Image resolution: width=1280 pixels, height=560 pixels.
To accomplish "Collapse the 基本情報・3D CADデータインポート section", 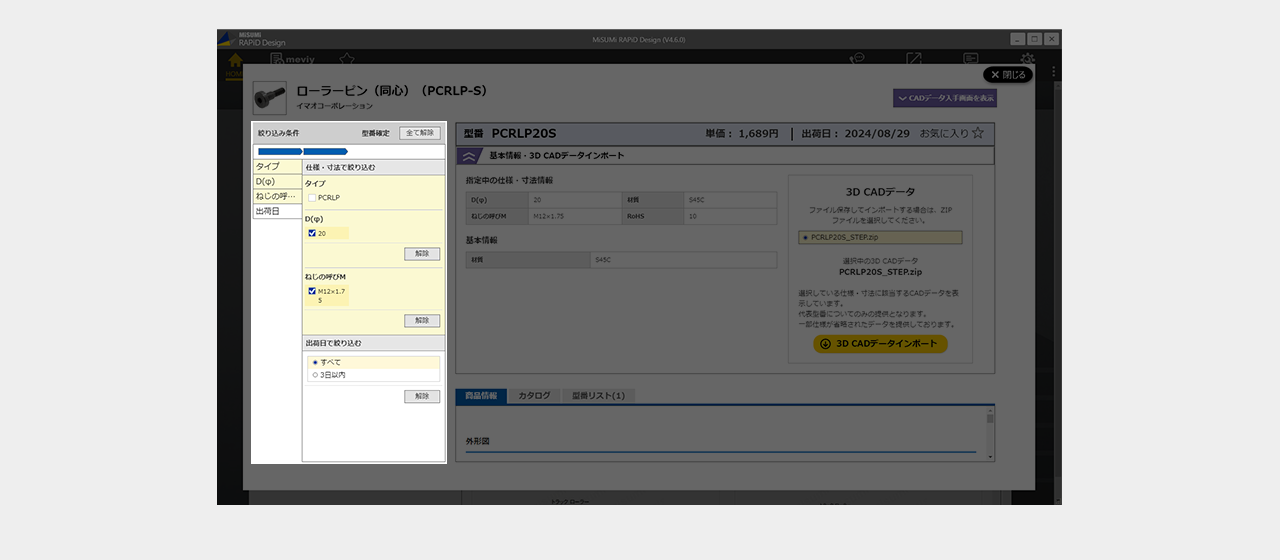I will [469, 156].
